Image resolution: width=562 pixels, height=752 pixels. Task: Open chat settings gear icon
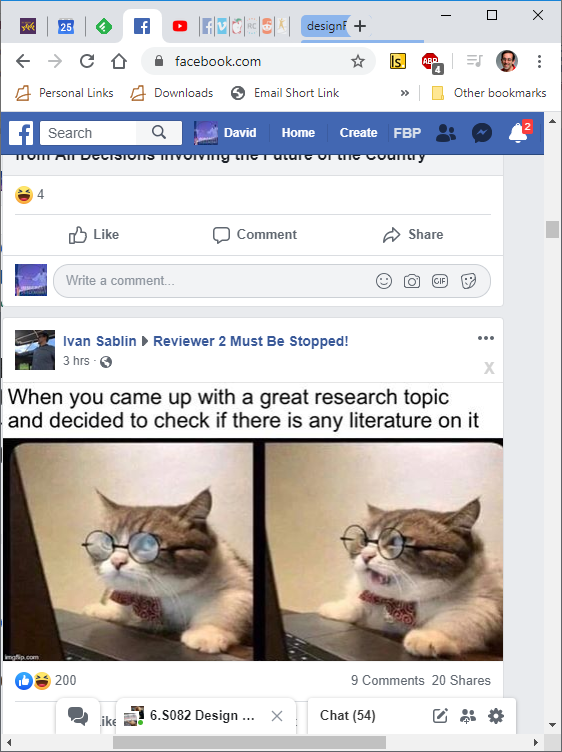point(496,716)
